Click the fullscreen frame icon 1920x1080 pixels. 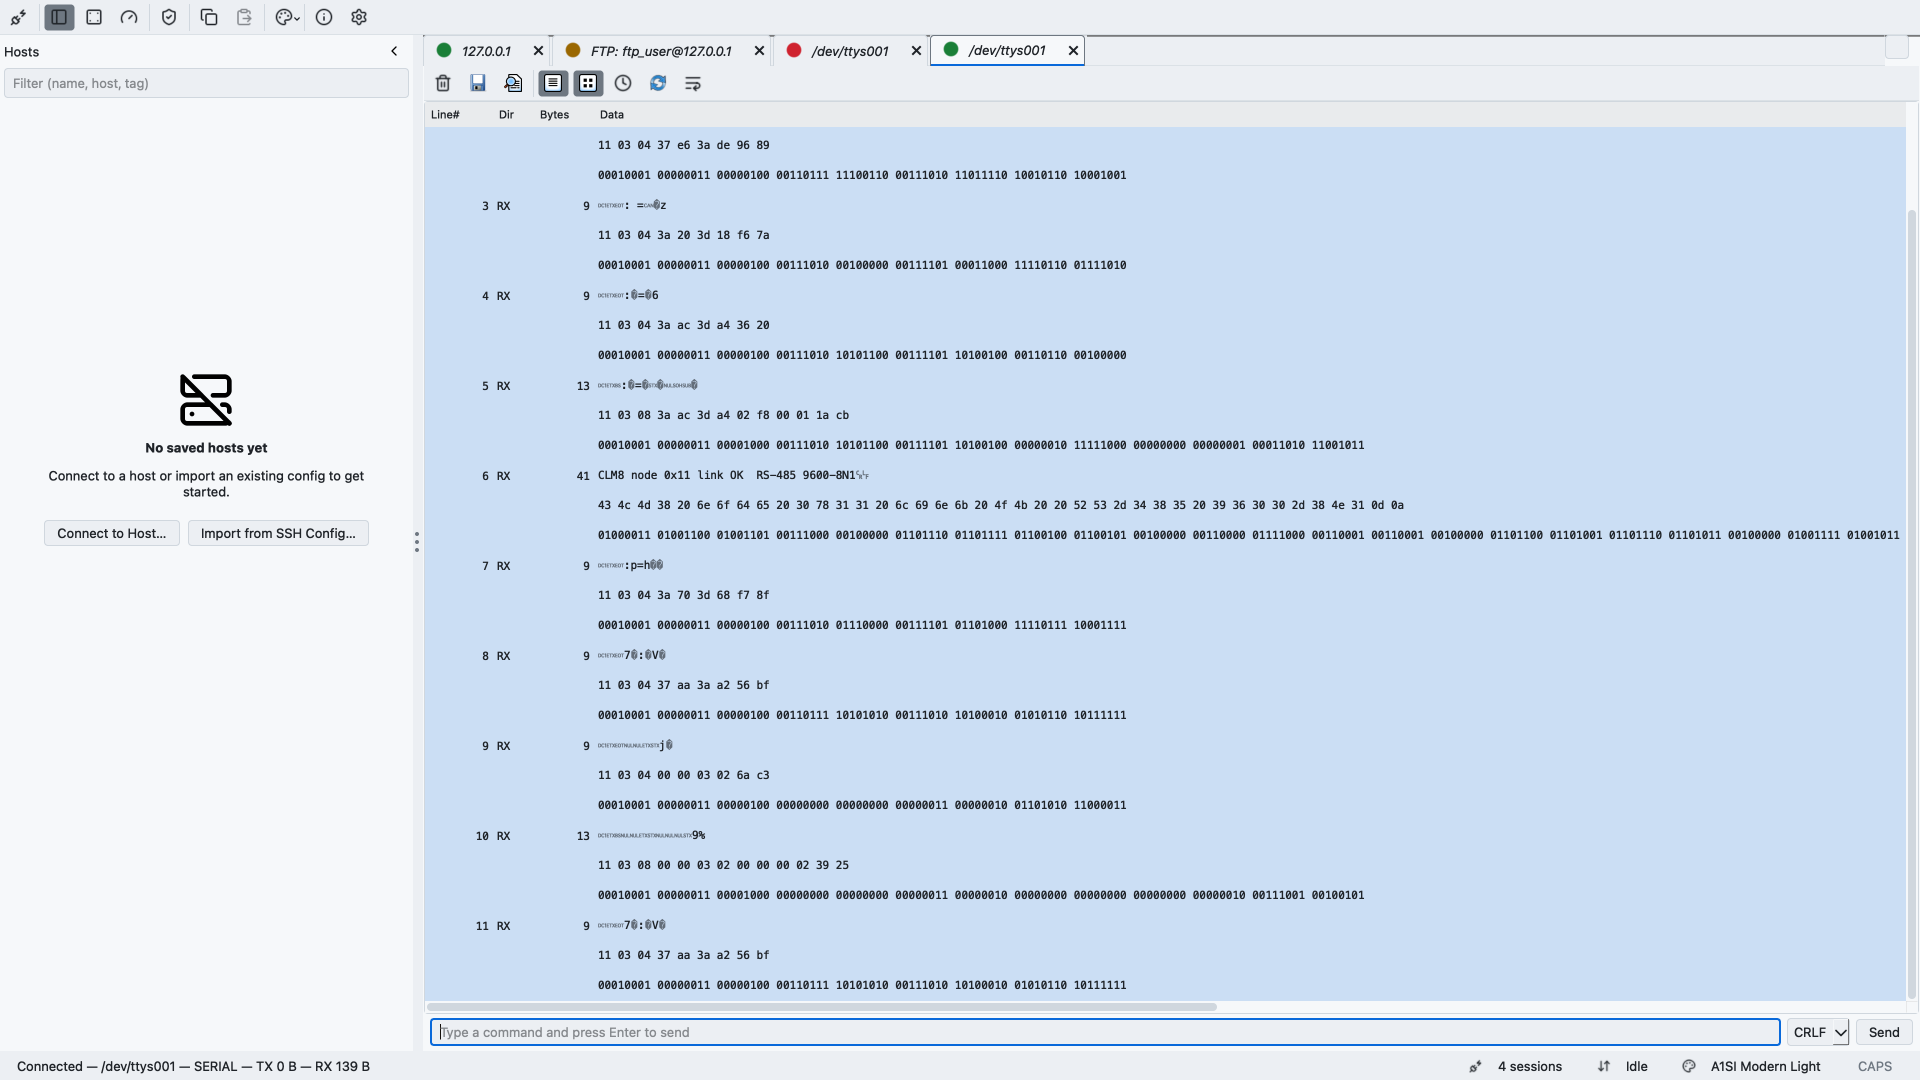tap(94, 17)
